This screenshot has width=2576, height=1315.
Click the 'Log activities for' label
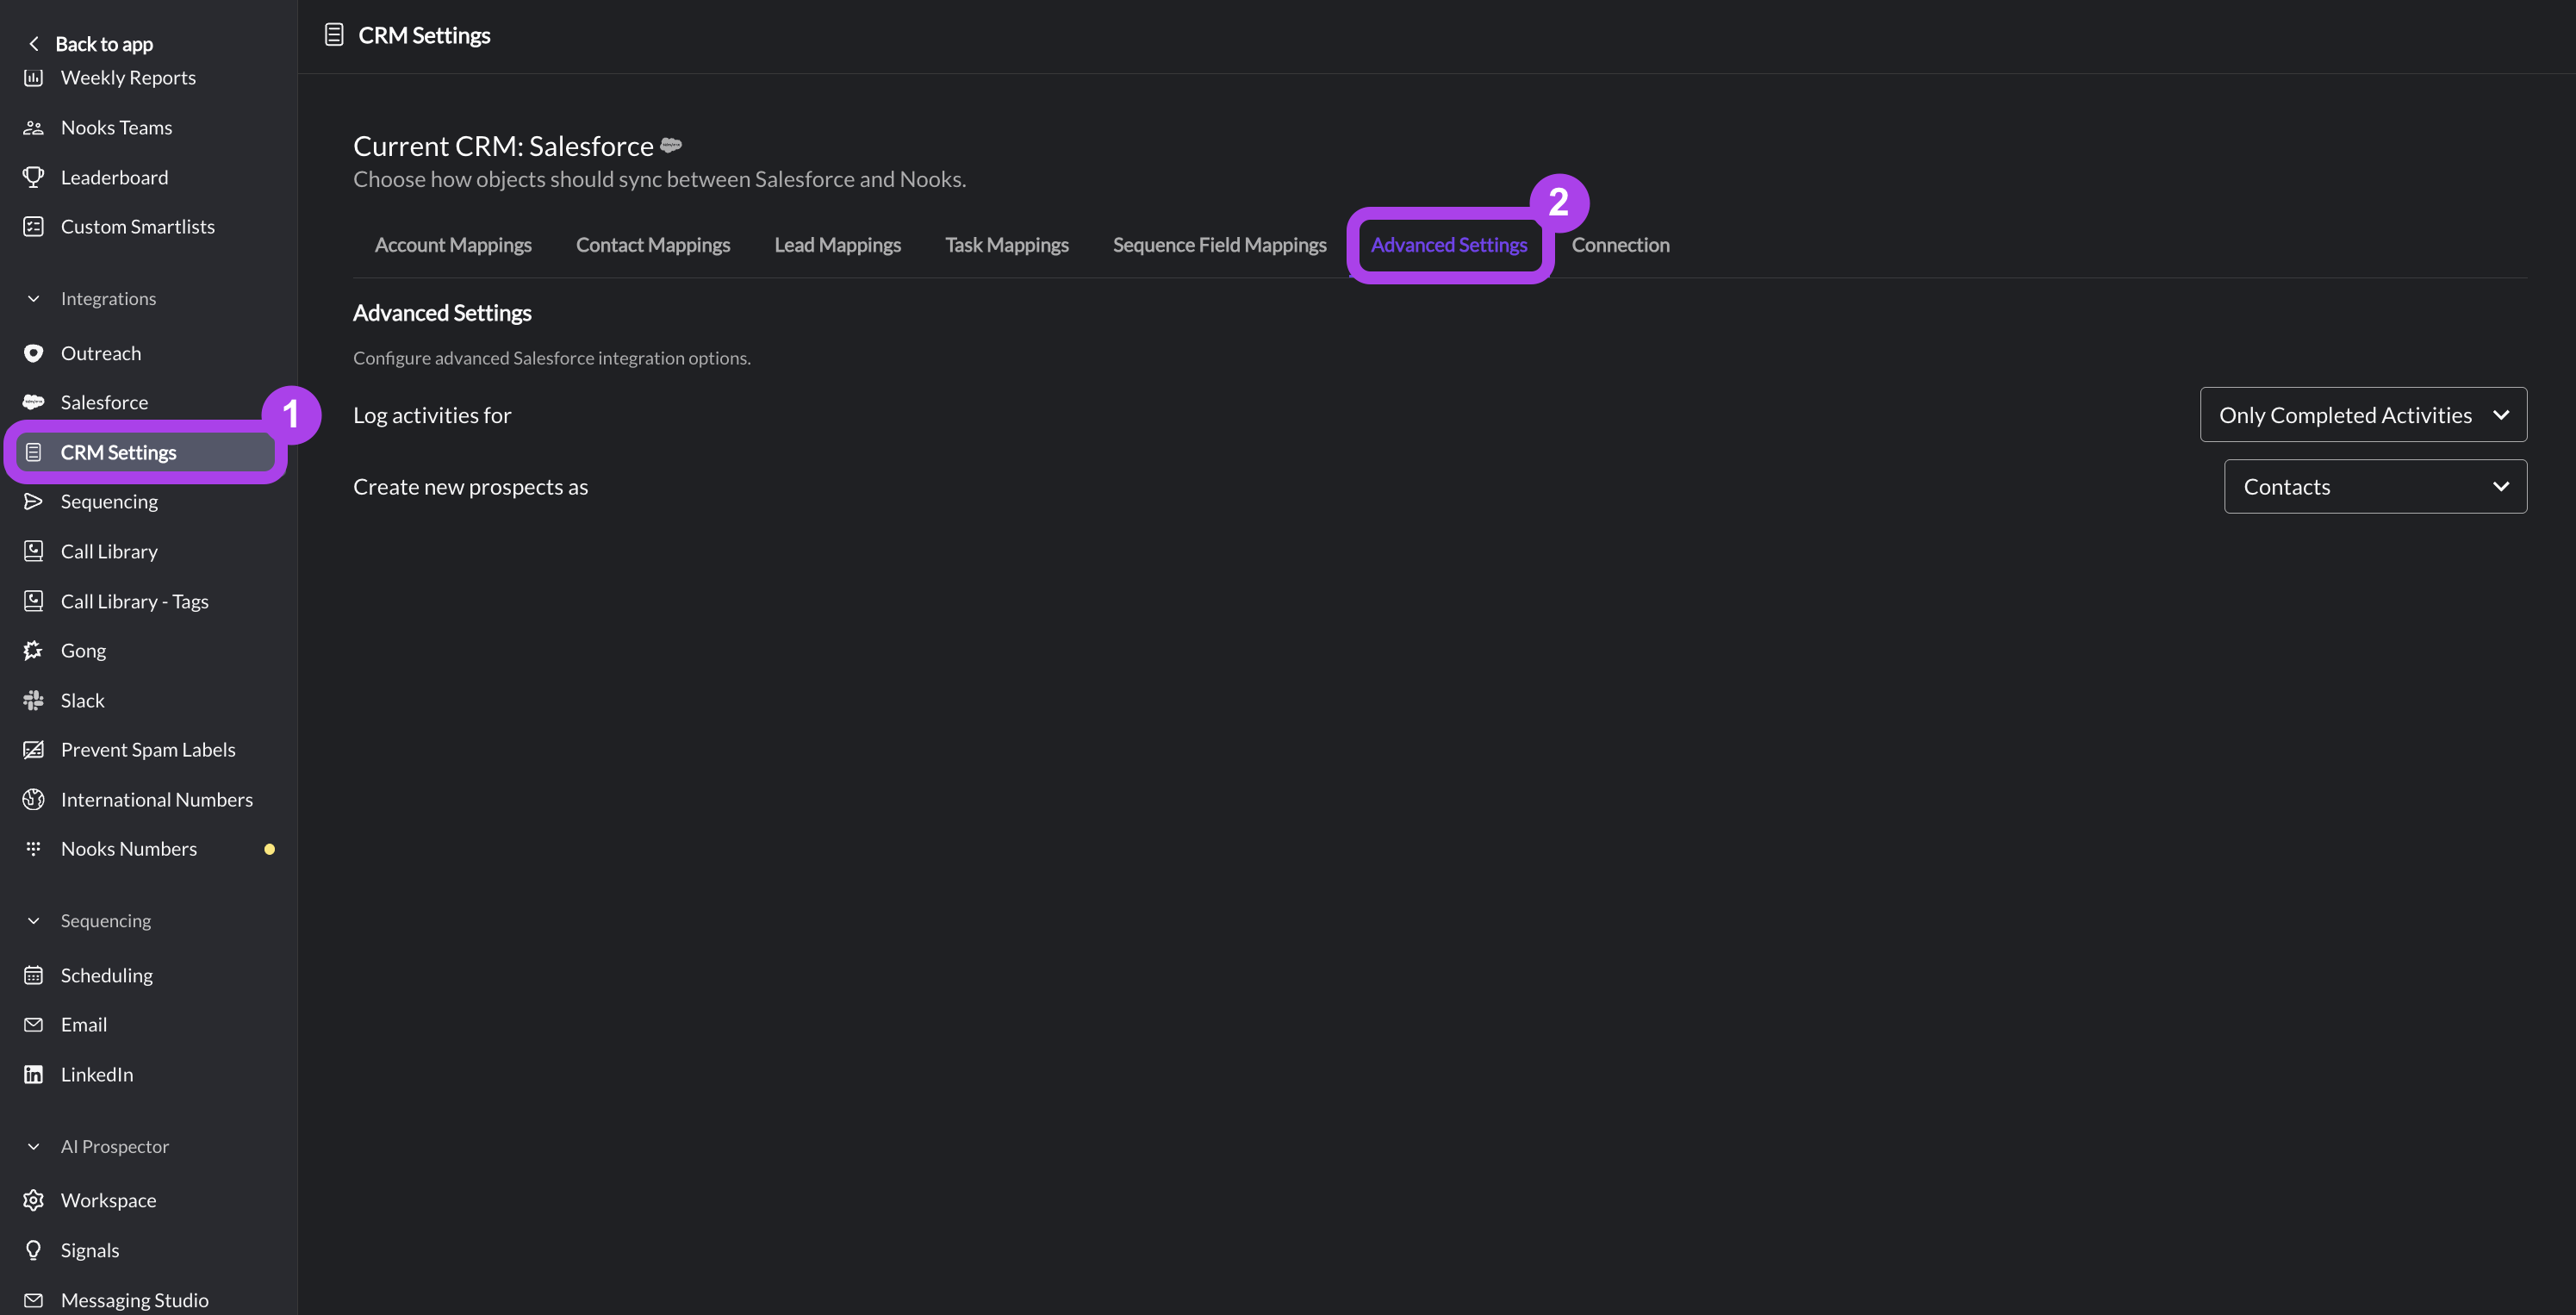[x=432, y=415]
